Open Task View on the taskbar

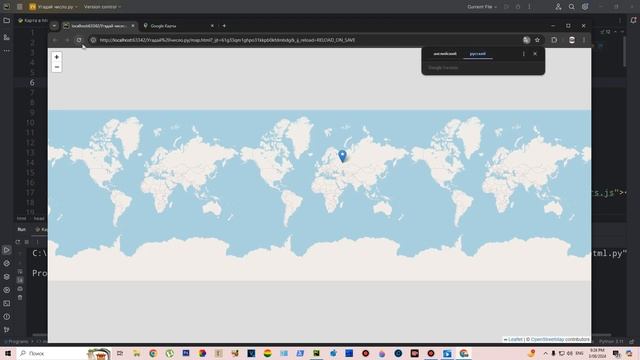(x=120, y=353)
